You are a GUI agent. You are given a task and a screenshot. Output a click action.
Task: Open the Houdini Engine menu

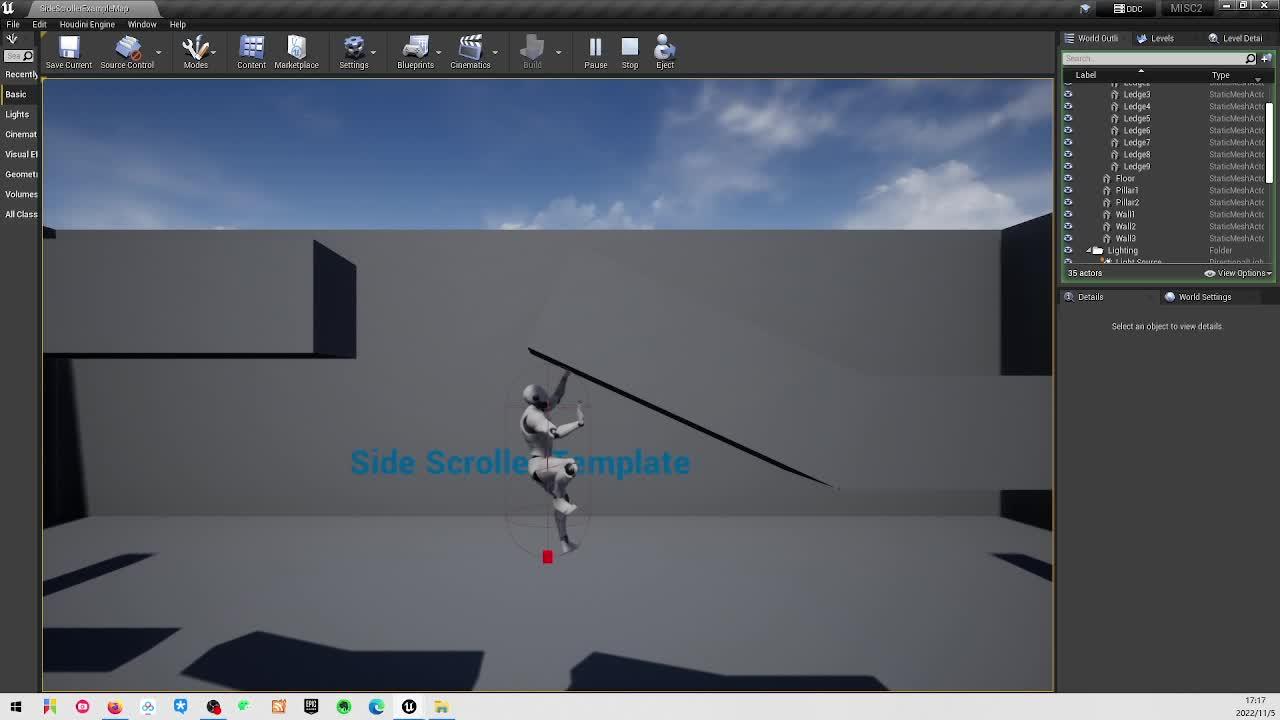87,24
